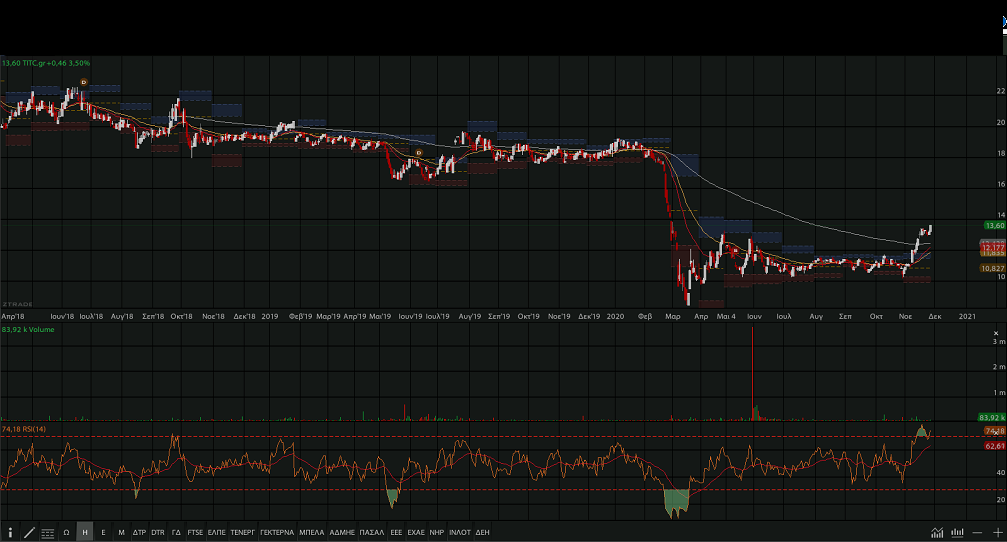Zoom out with the minus icon
The image size is (1007, 542).
click(x=978, y=533)
